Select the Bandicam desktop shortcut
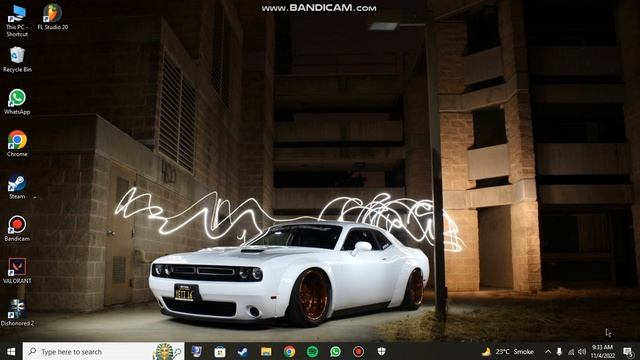The width and height of the screenshot is (640, 360). click(17, 229)
